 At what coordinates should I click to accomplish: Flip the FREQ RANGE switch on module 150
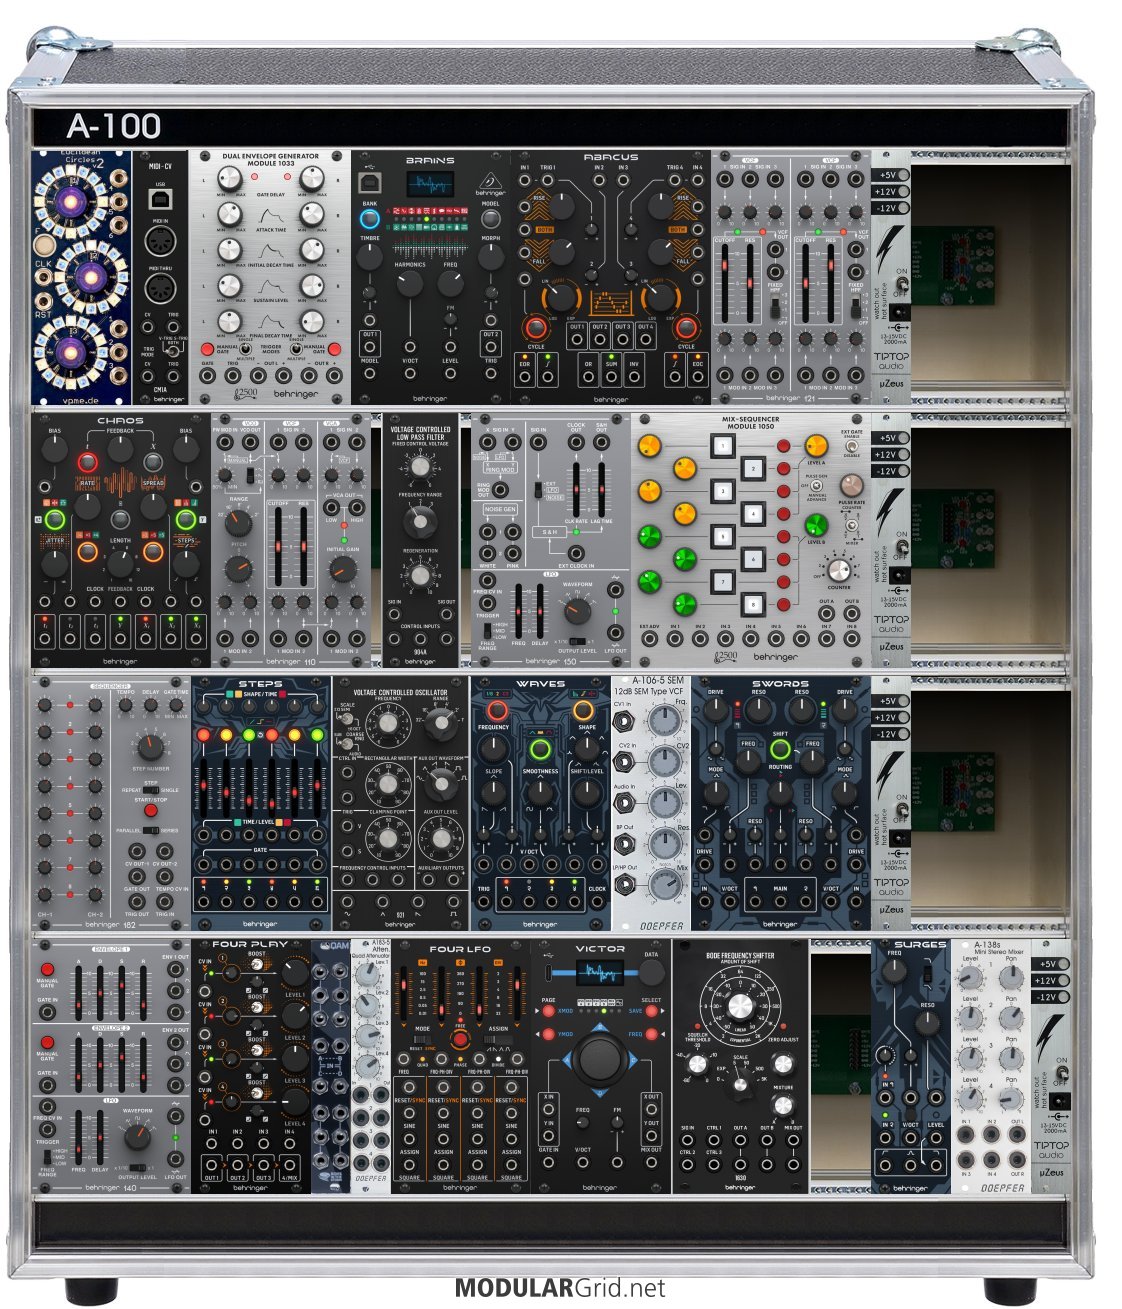pos(490,630)
